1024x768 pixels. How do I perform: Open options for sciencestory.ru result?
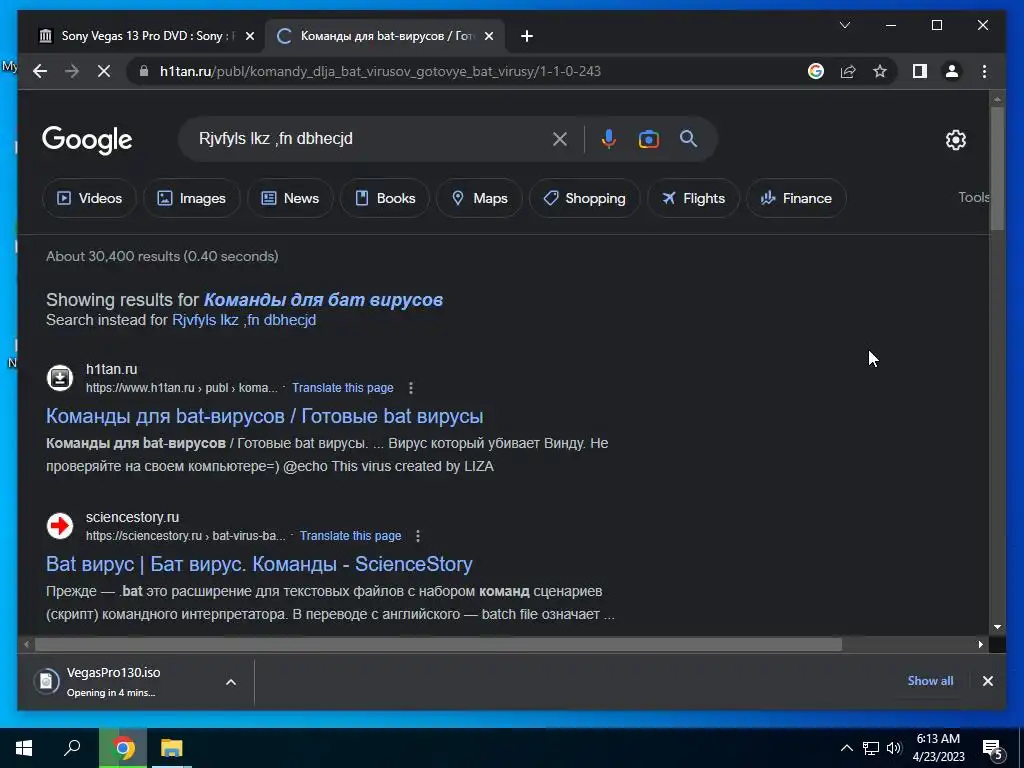pyautogui.click(x=418, y=536)
